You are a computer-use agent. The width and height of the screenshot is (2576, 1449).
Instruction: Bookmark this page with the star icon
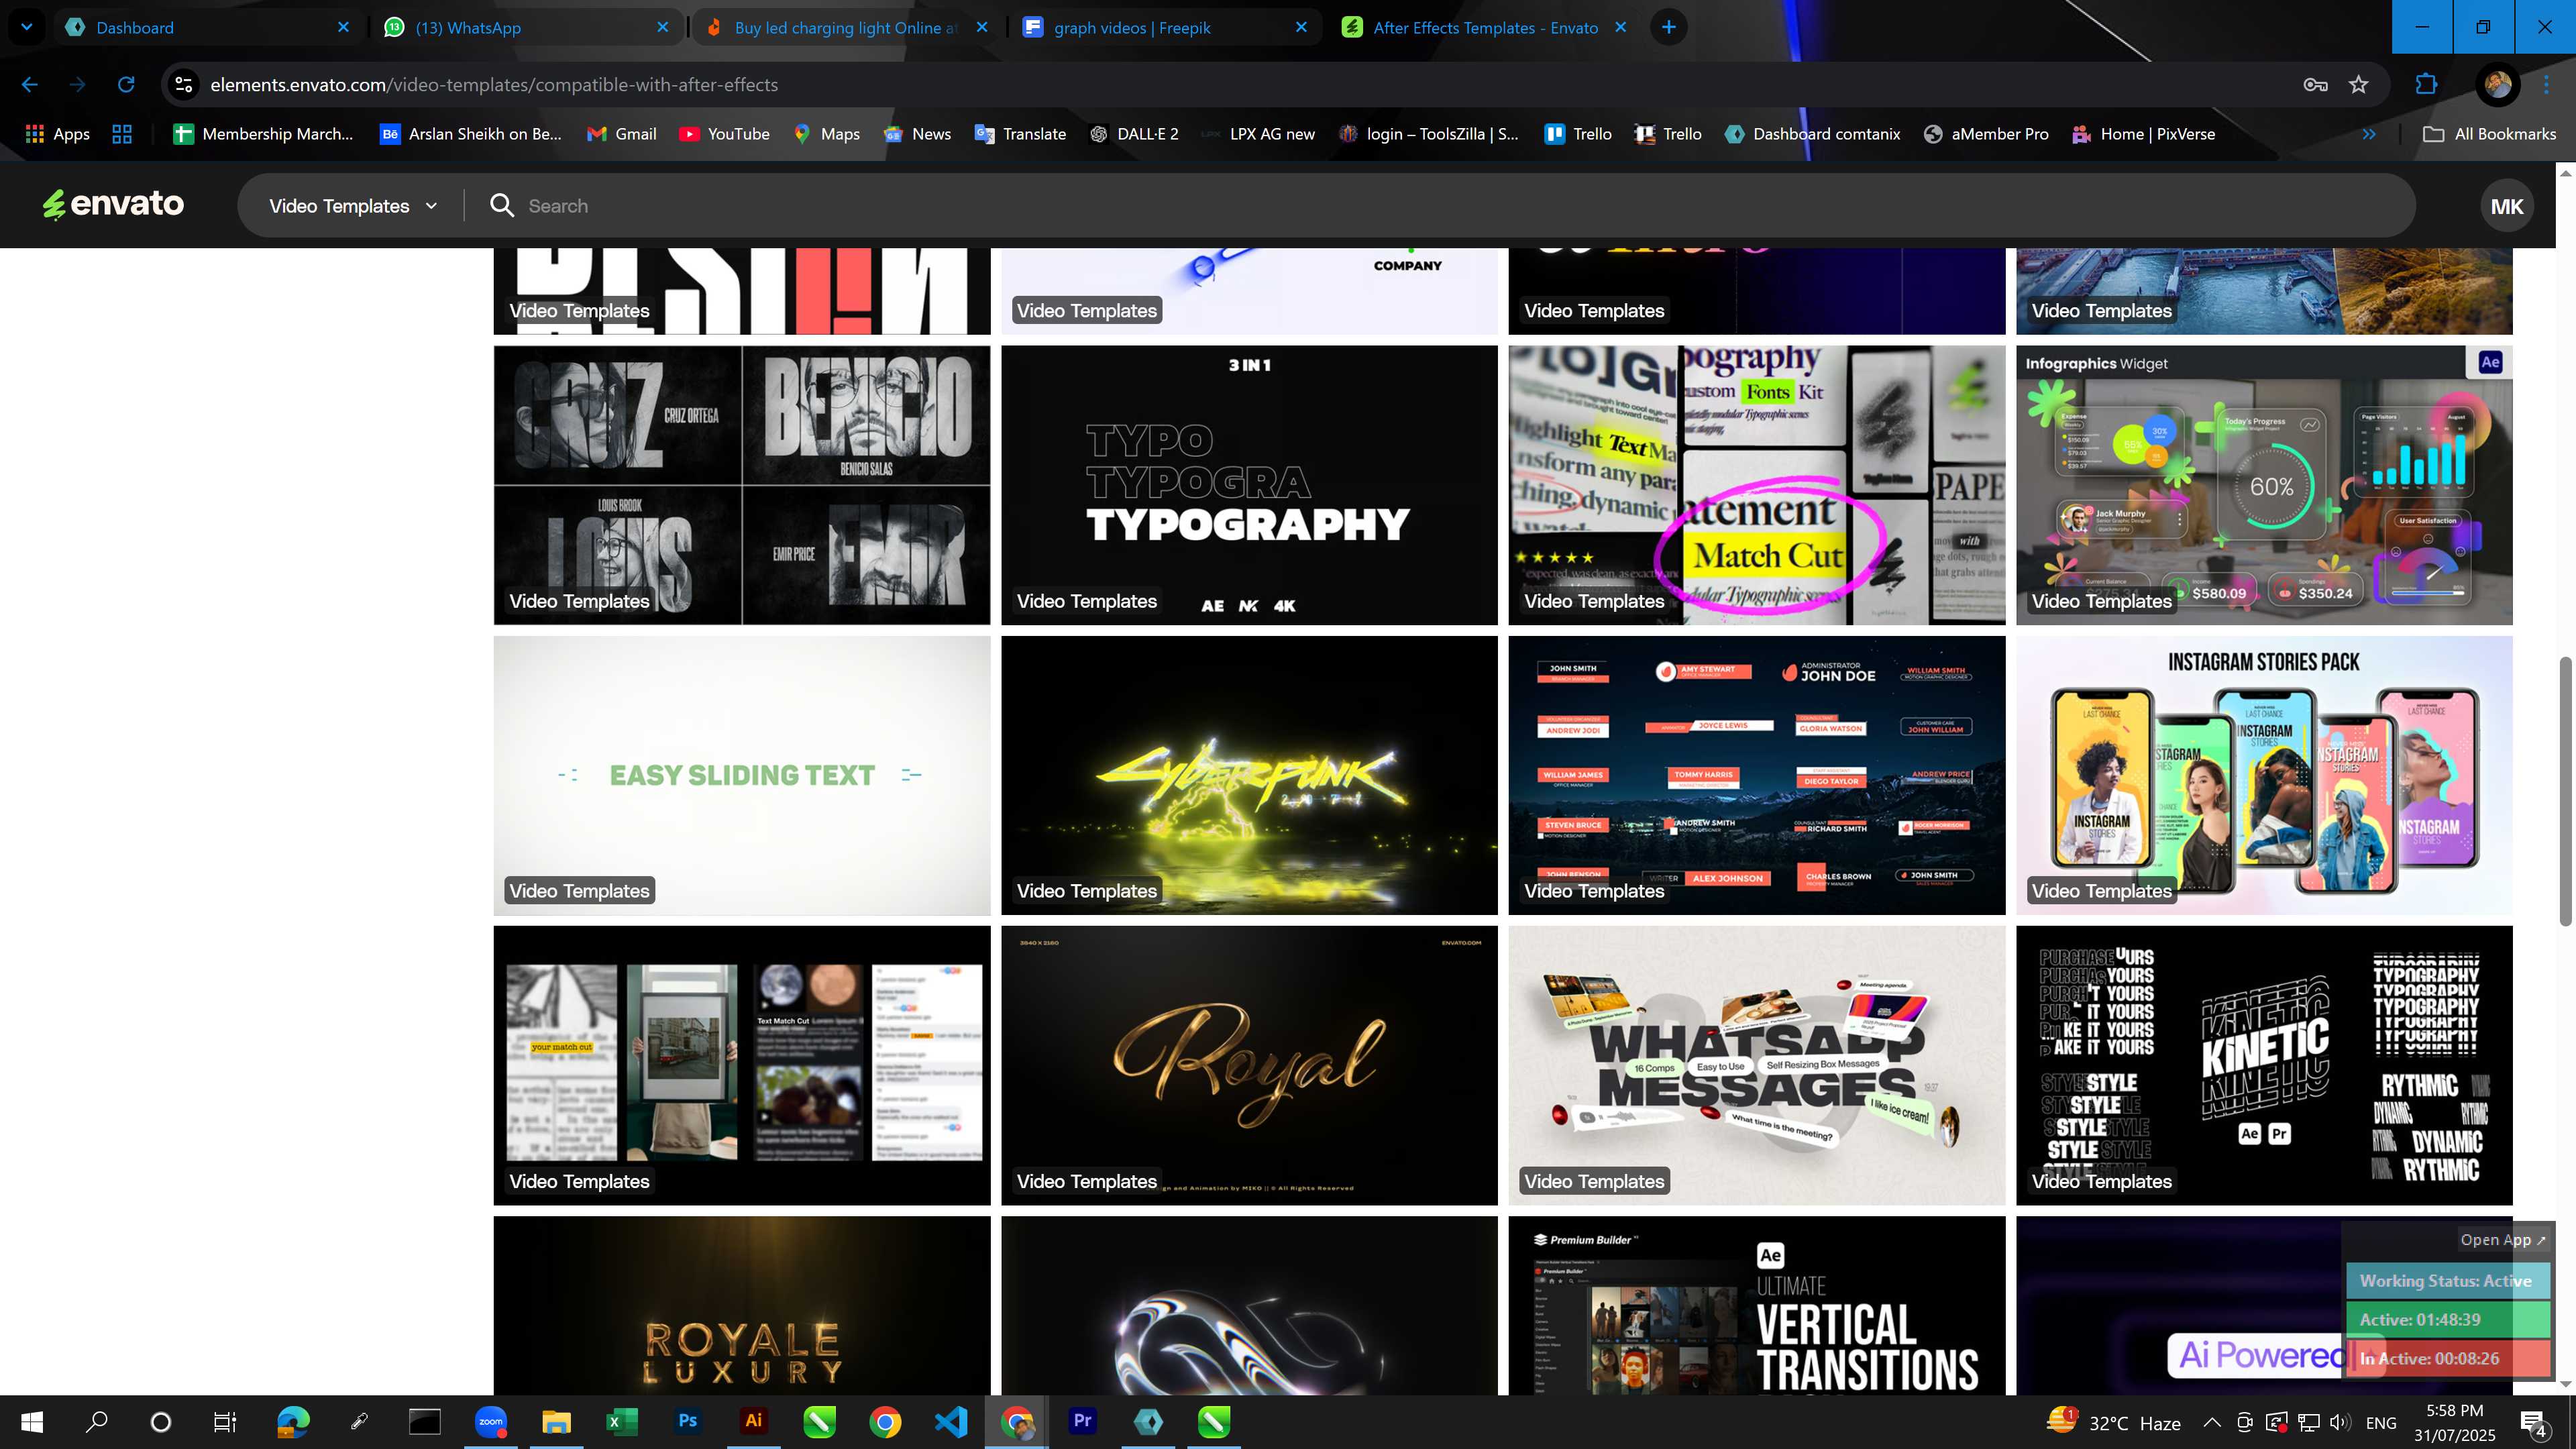point(2359,85)
